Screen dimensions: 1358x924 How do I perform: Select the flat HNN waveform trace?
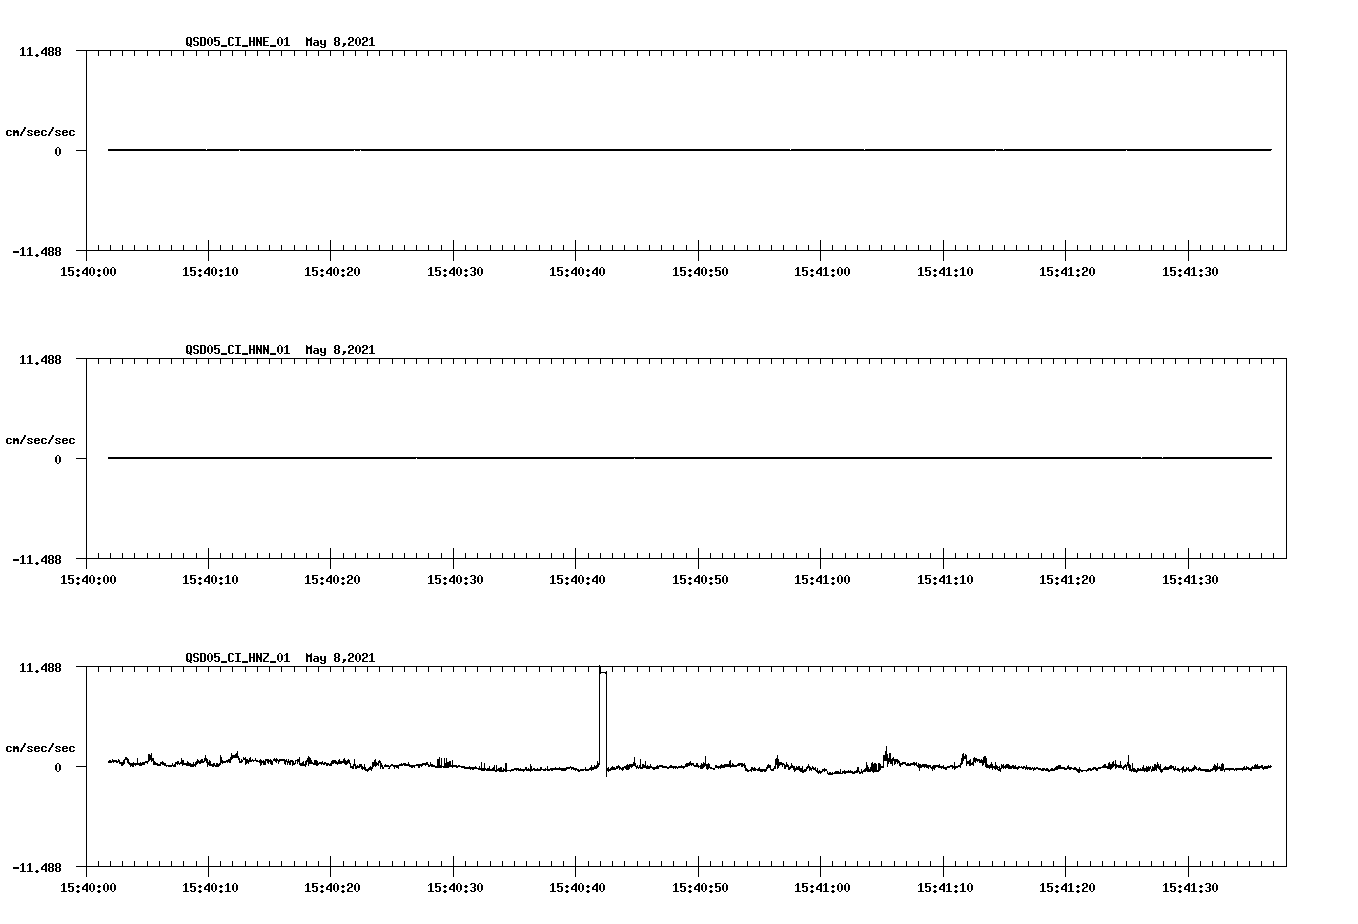(600, 456)
